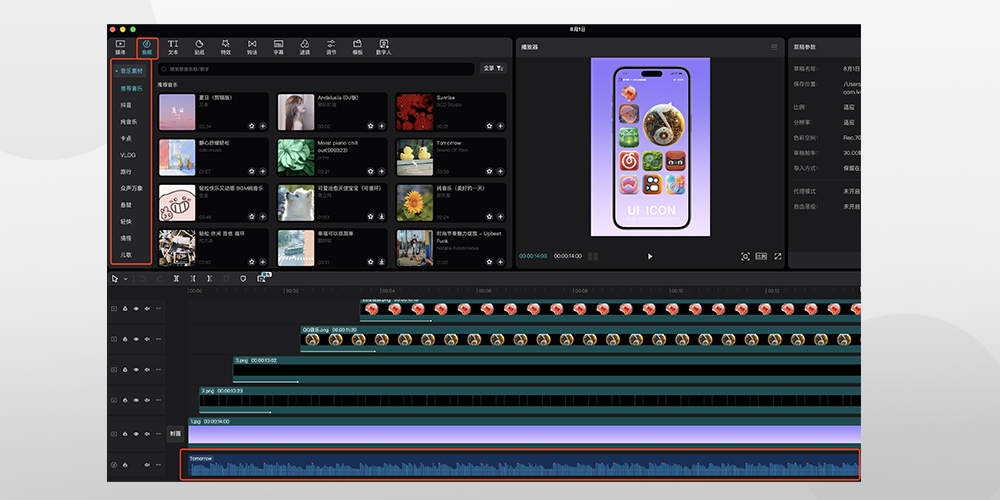1000x500 pixels.
Task: Add Andalusia (DJ版) to timeline
Action: [381, 126]
